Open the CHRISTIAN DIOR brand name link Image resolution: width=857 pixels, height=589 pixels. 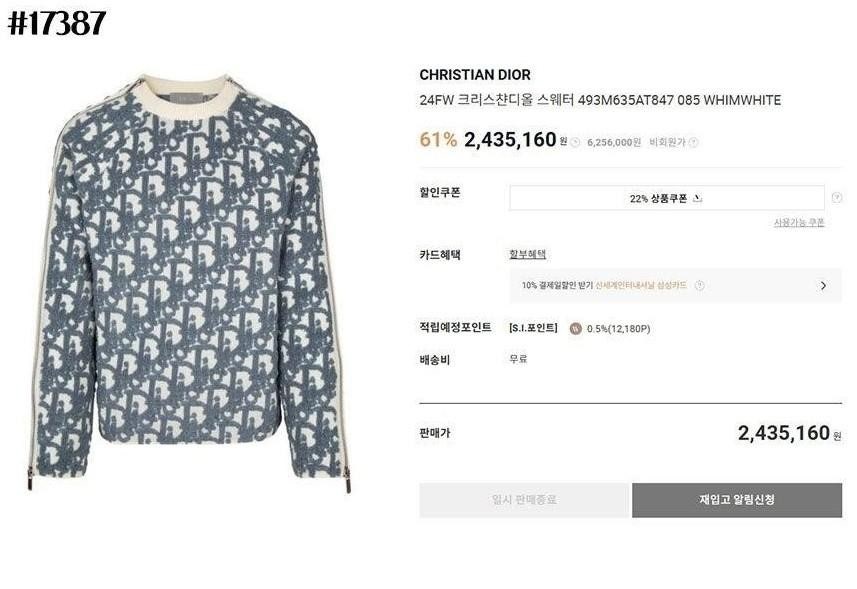475,75
